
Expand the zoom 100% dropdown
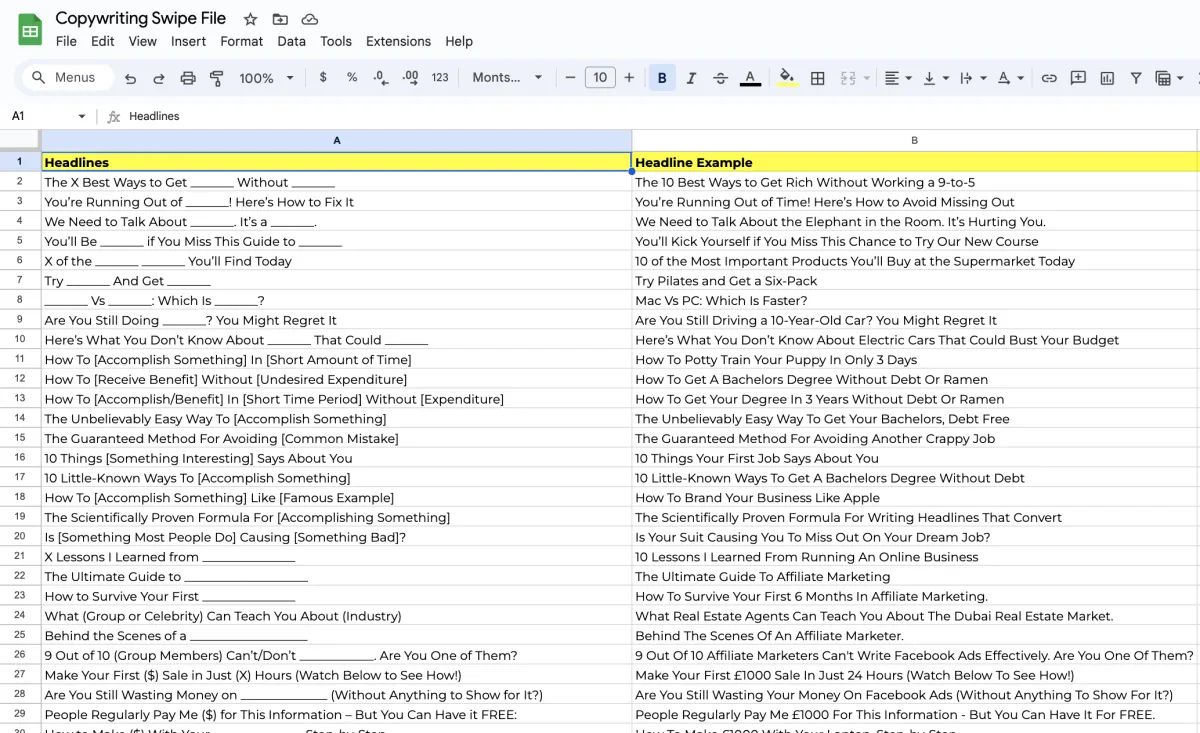[x=266, y=78]
